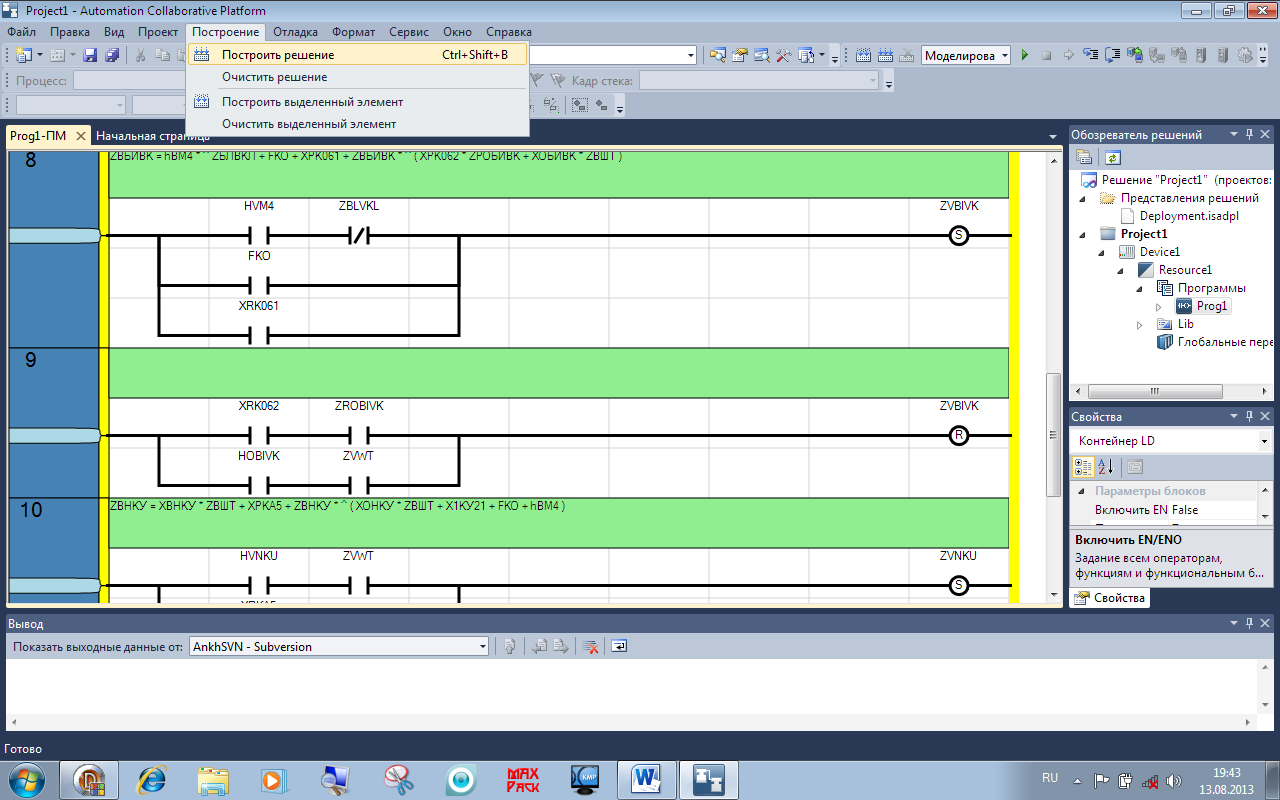
Task: Click the Solution Explorer toolbar icon
Action: 718,55
